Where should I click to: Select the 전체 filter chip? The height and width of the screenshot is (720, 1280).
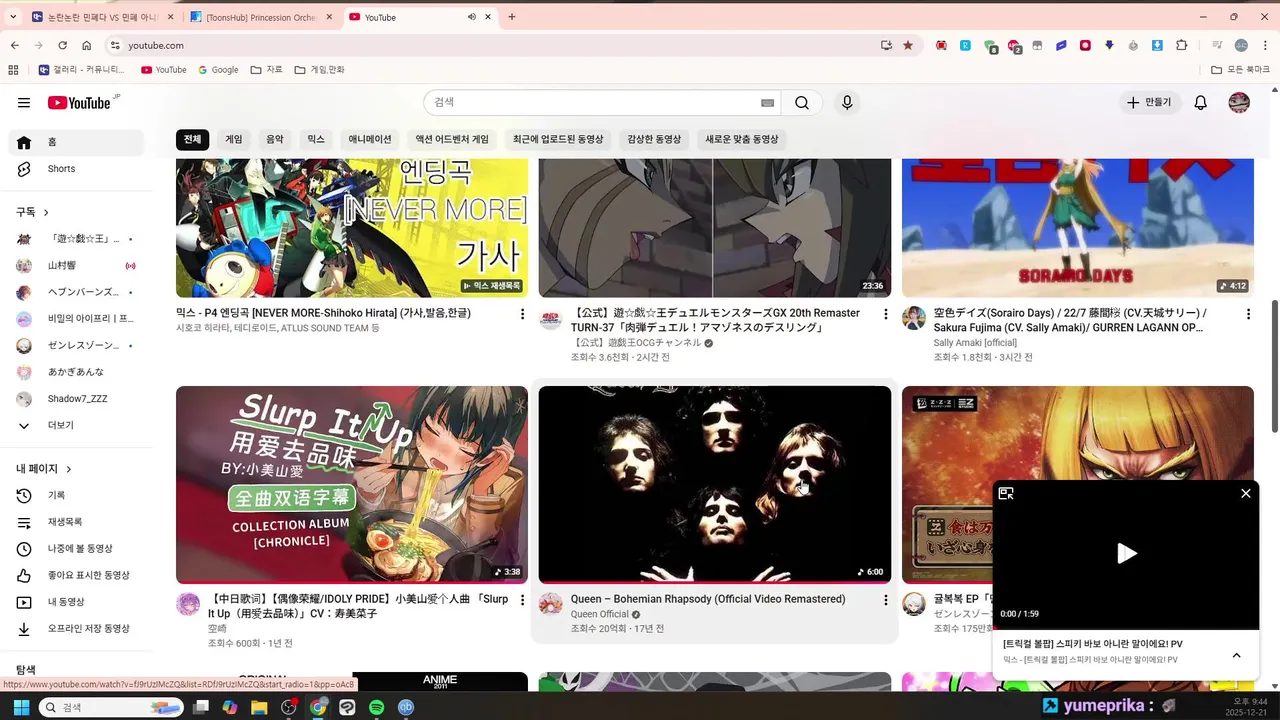point(192,139)
